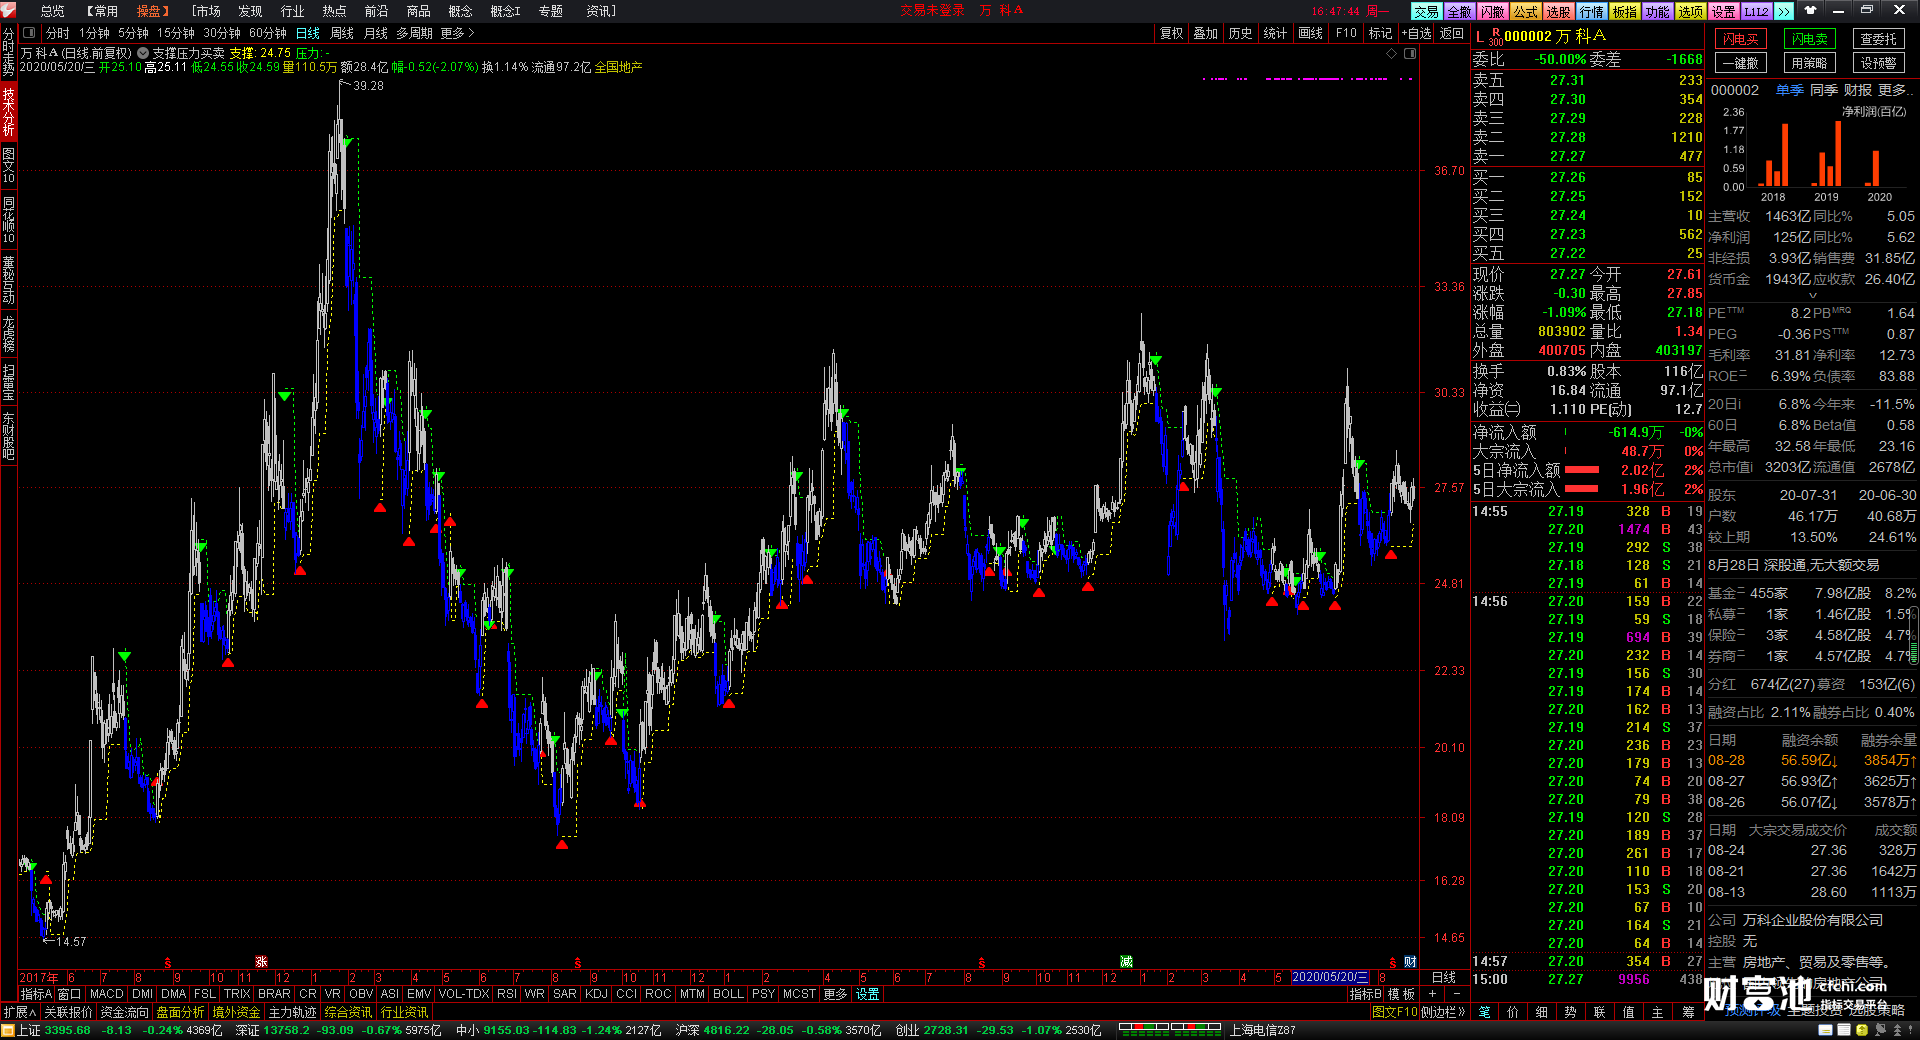Open the message envelope icon in status bar

coord(1825,1030)
